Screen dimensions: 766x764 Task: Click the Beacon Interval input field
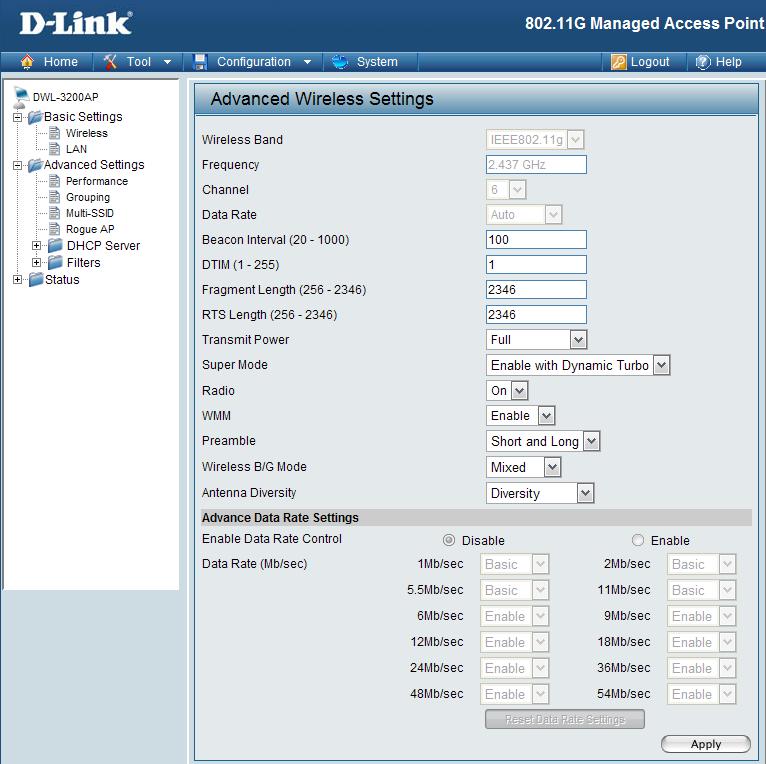536,240
